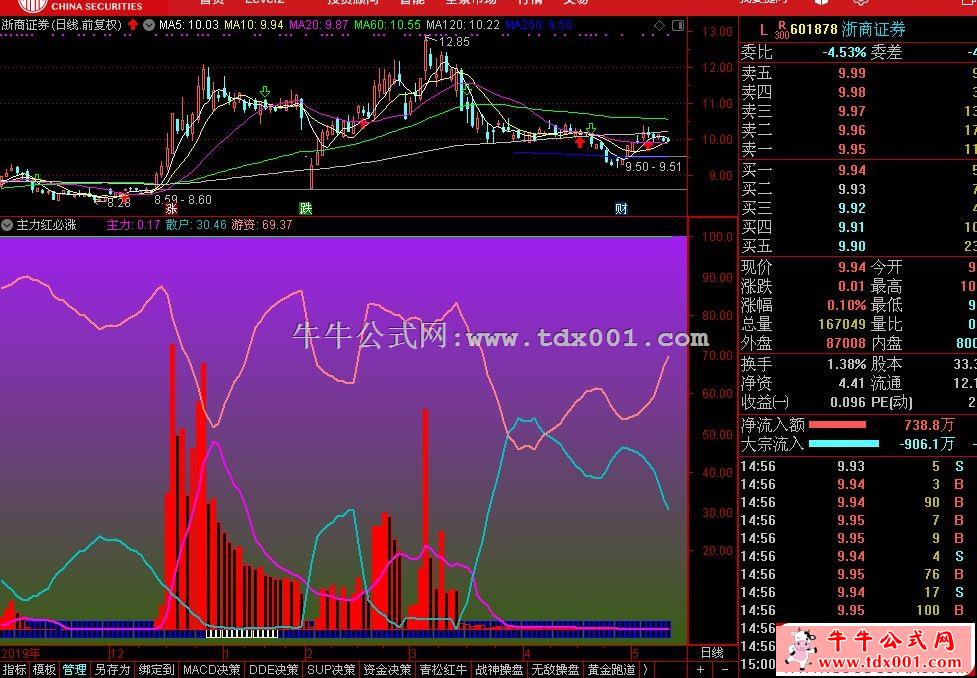Open the 日线 period selector

tap(712, 652)
